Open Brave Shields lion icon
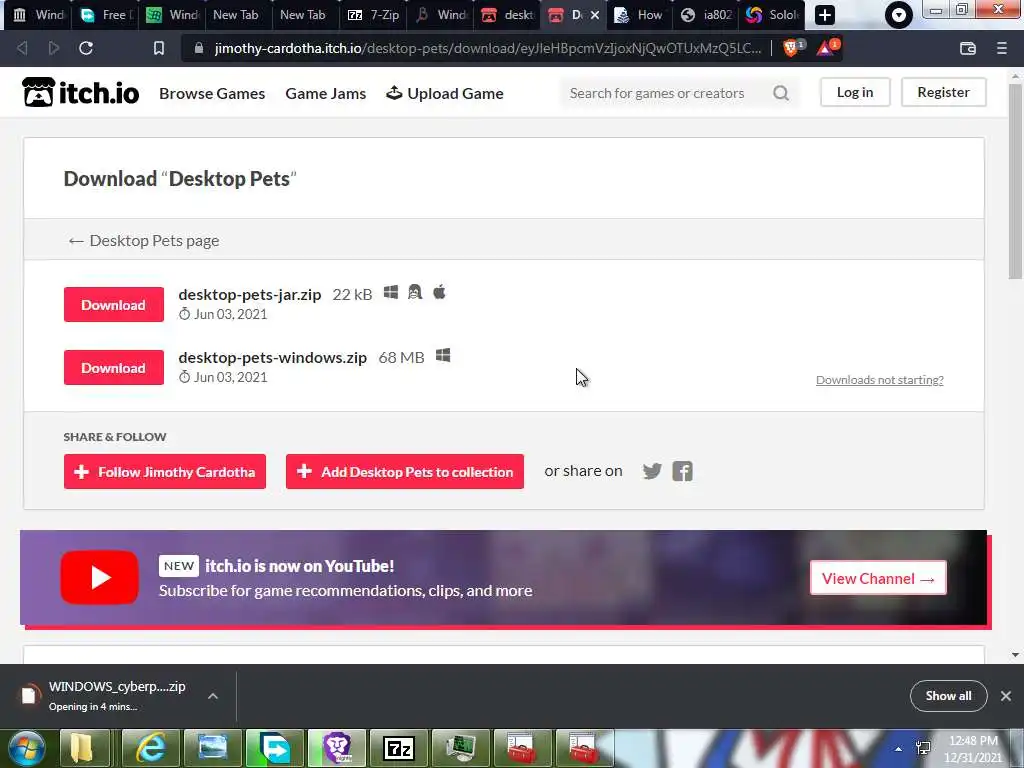 point(791,48)
